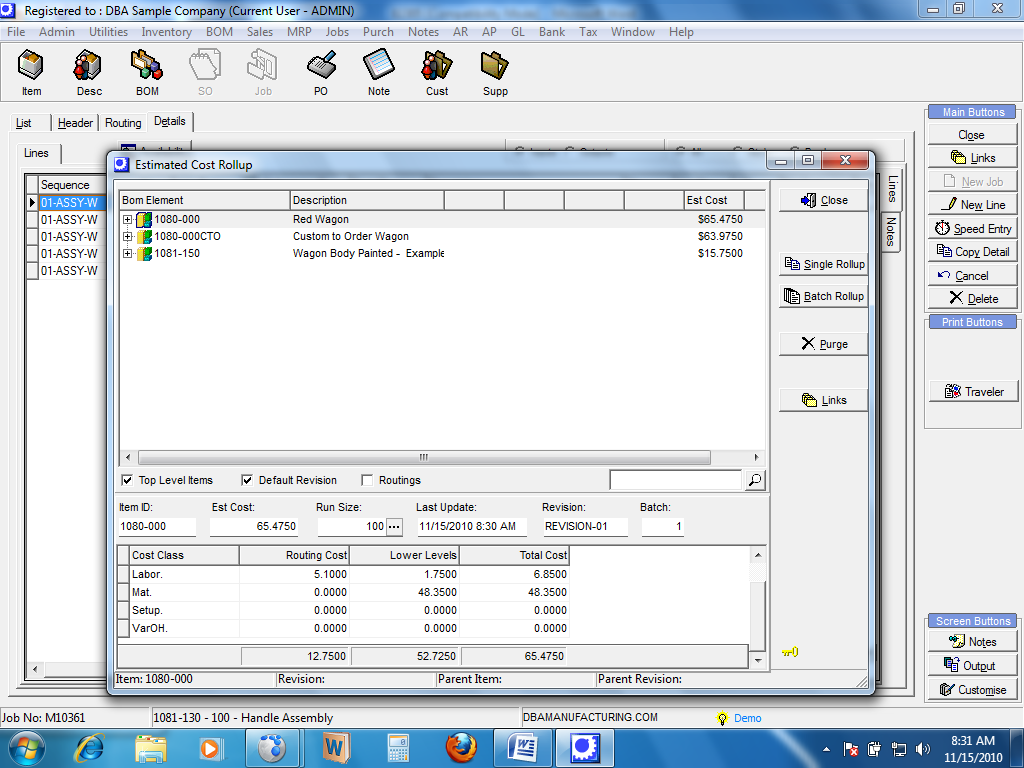Viewport: 1024px width, 768px height.
Task: Click the Desc toolbar icon
Action: (x=89, y=74)
